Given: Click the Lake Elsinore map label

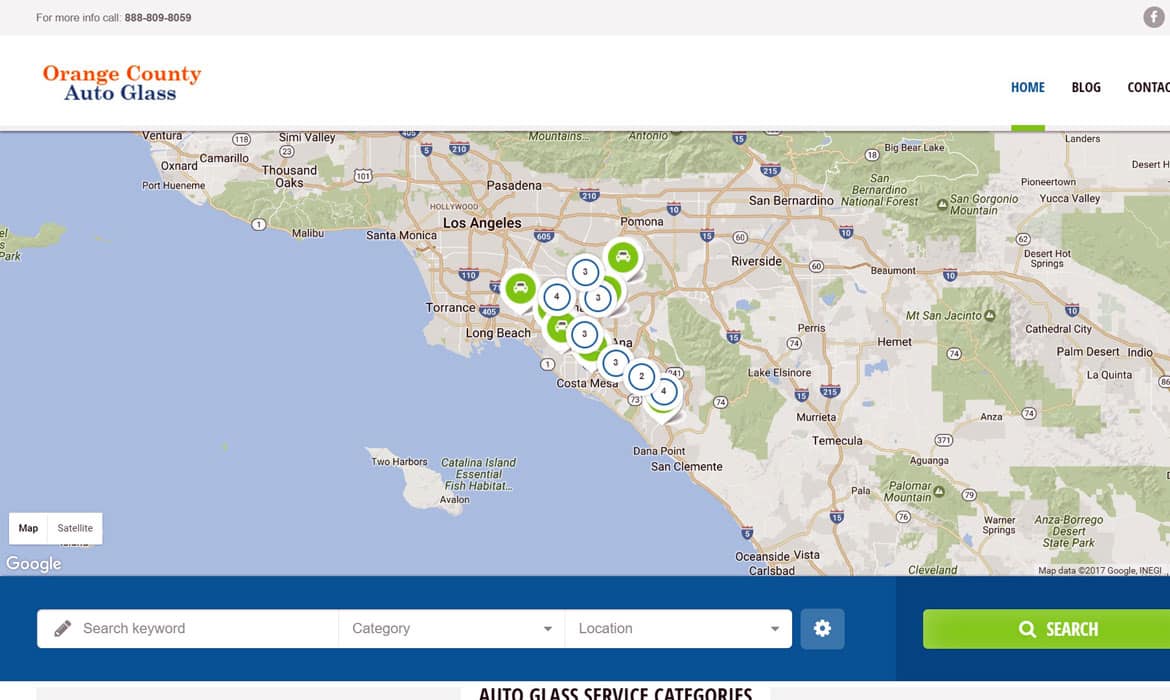Looking at the screenshot, I should 779,372.
